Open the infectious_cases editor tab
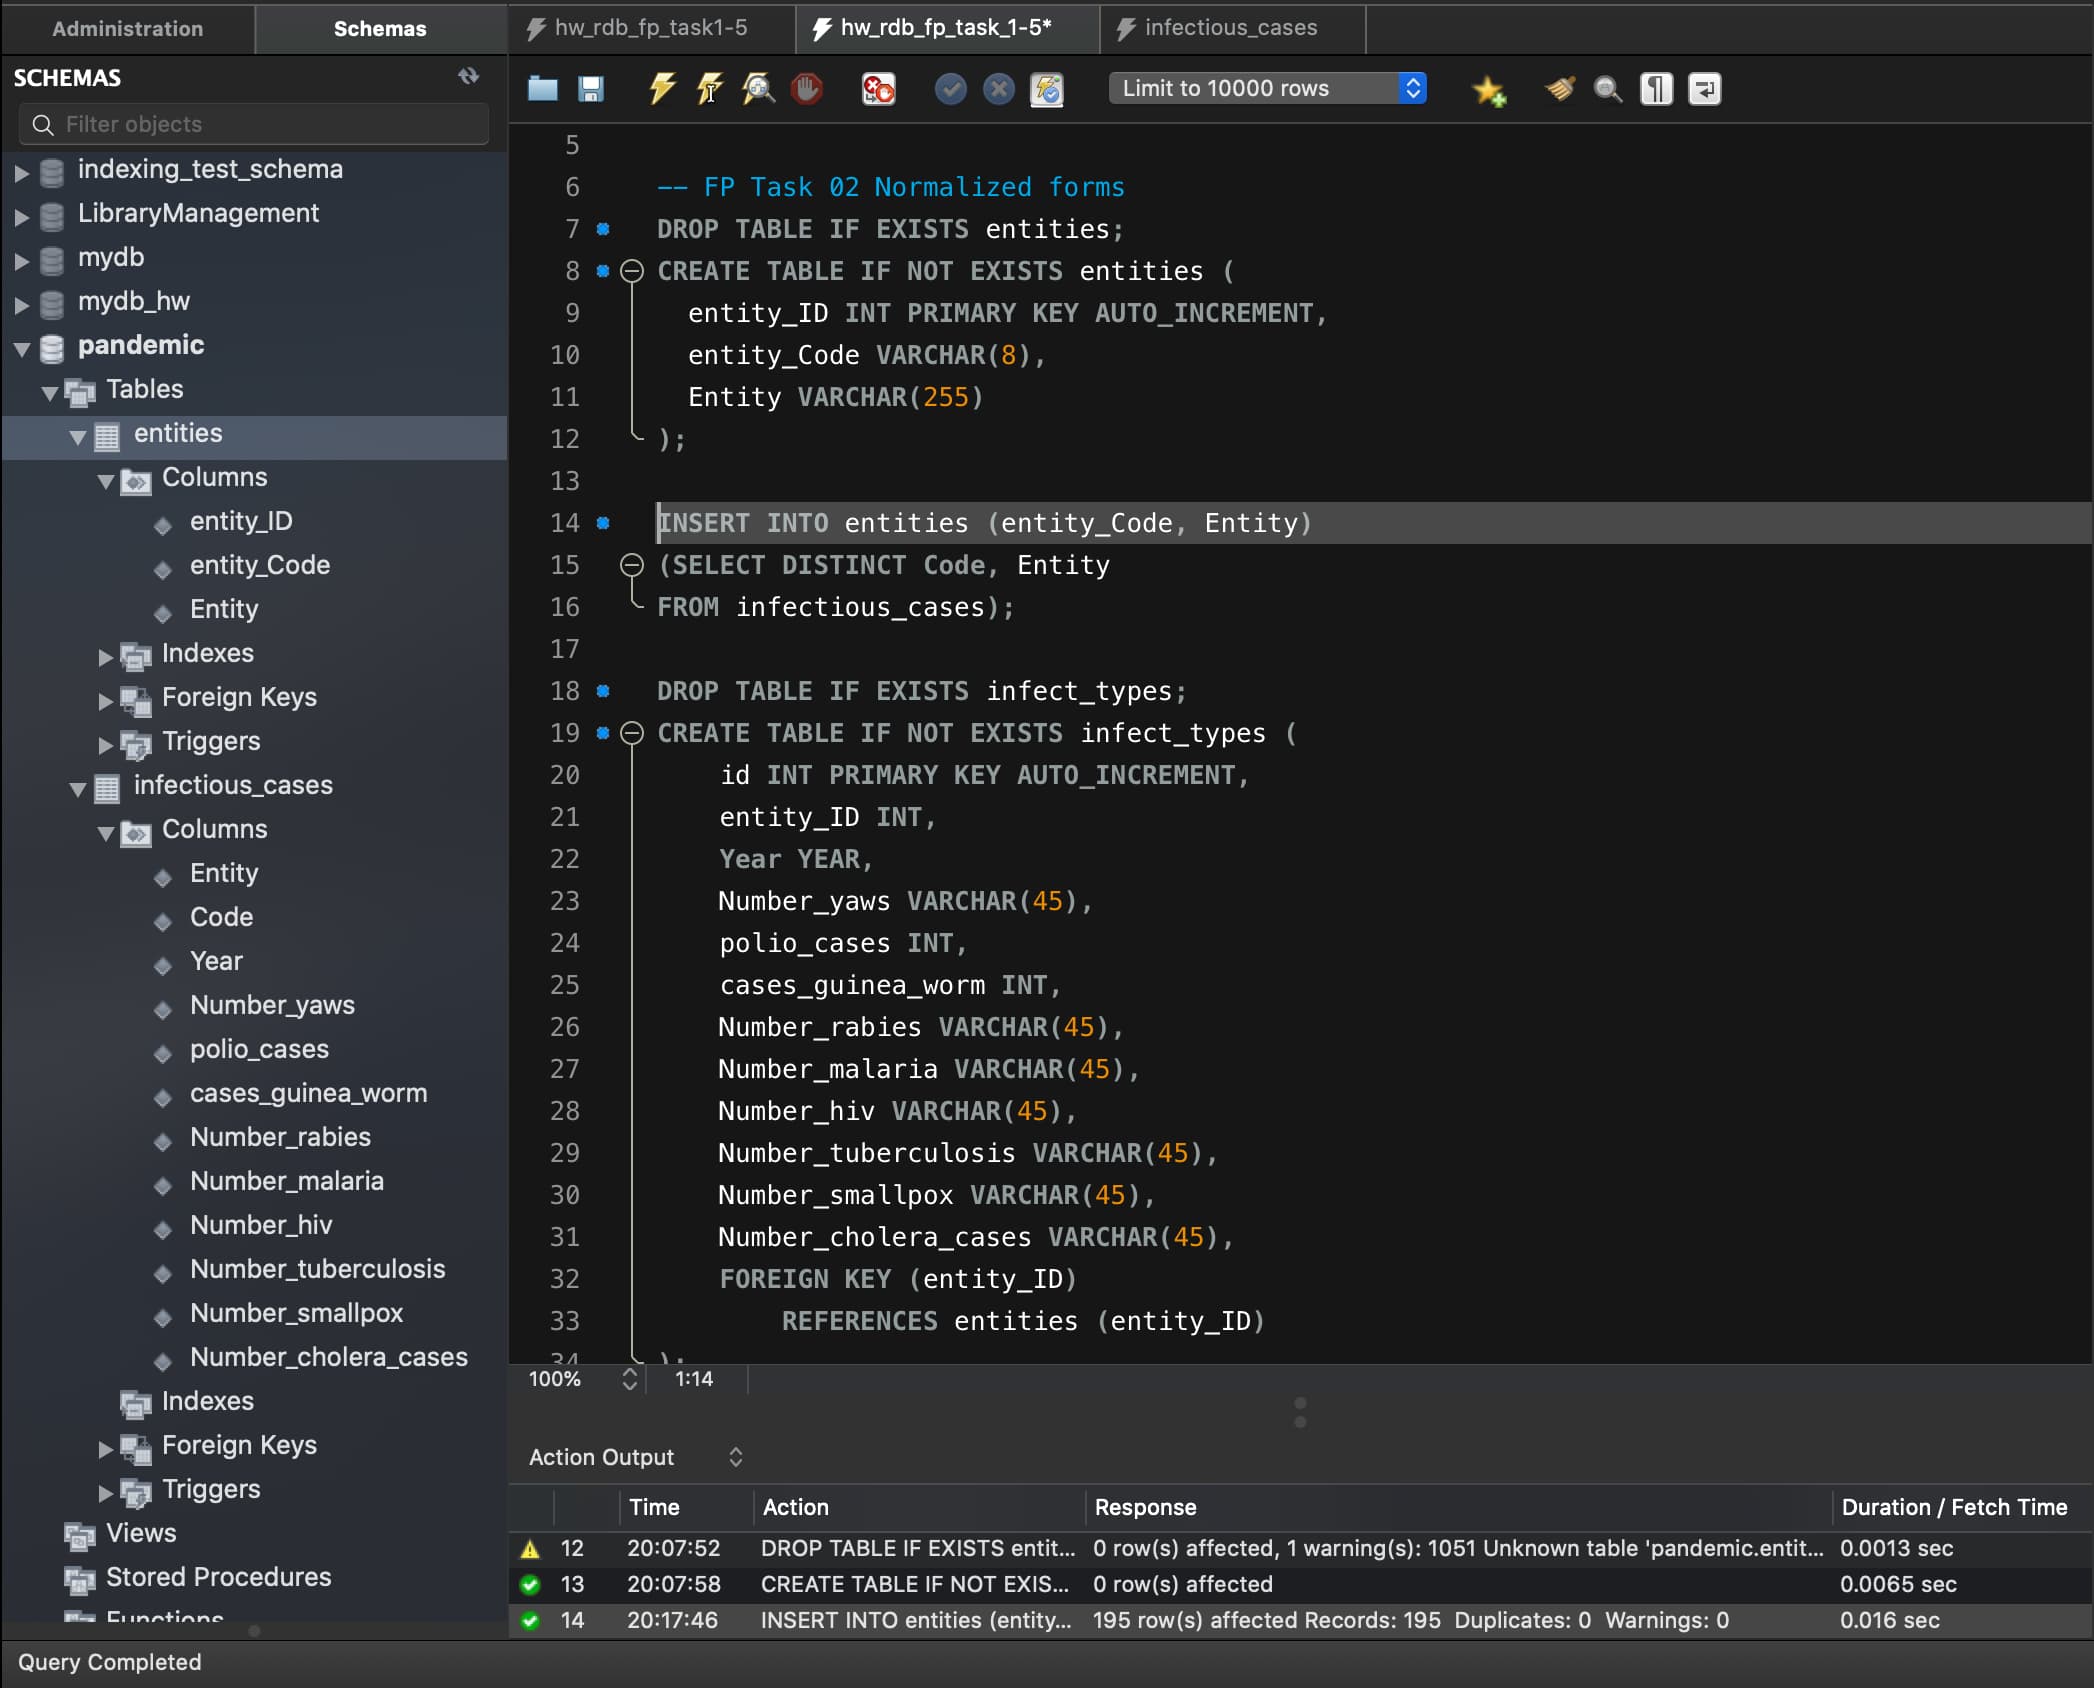2094x1688 pixels. (1230, 28)
